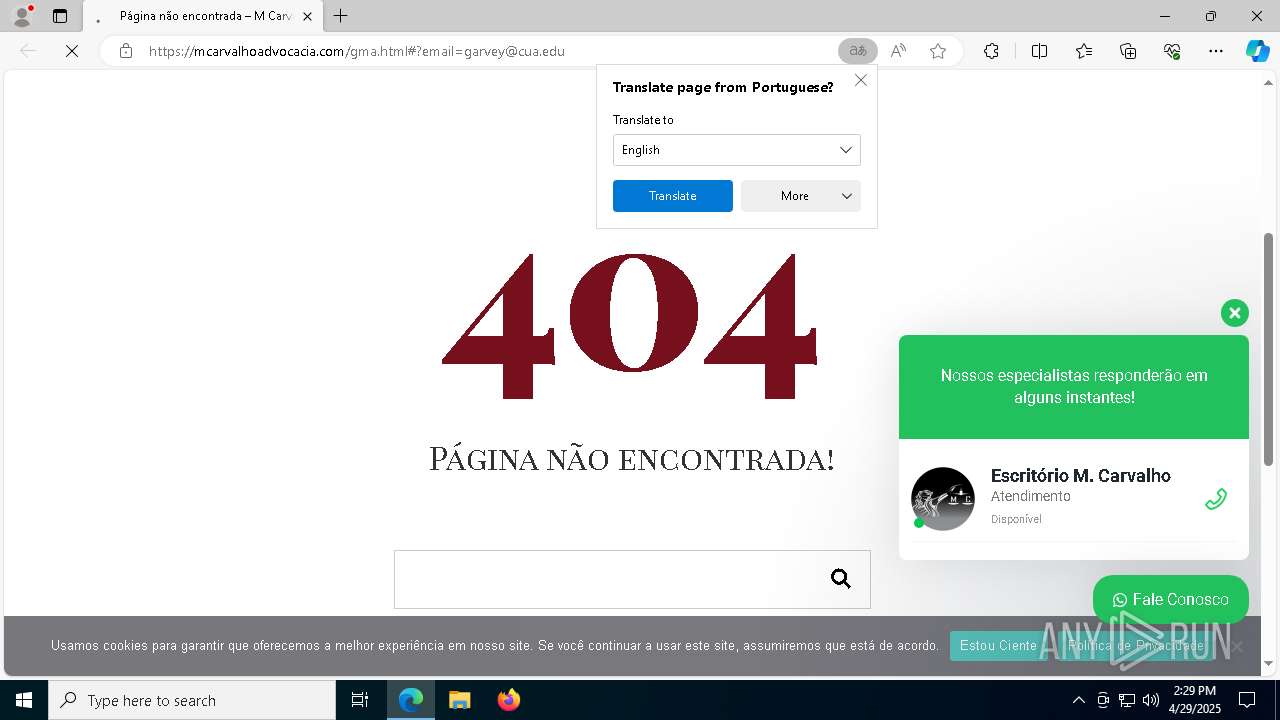
Task: Click the scroll-down arrow of scrollbar
Action: click(x=1269, y=663)
